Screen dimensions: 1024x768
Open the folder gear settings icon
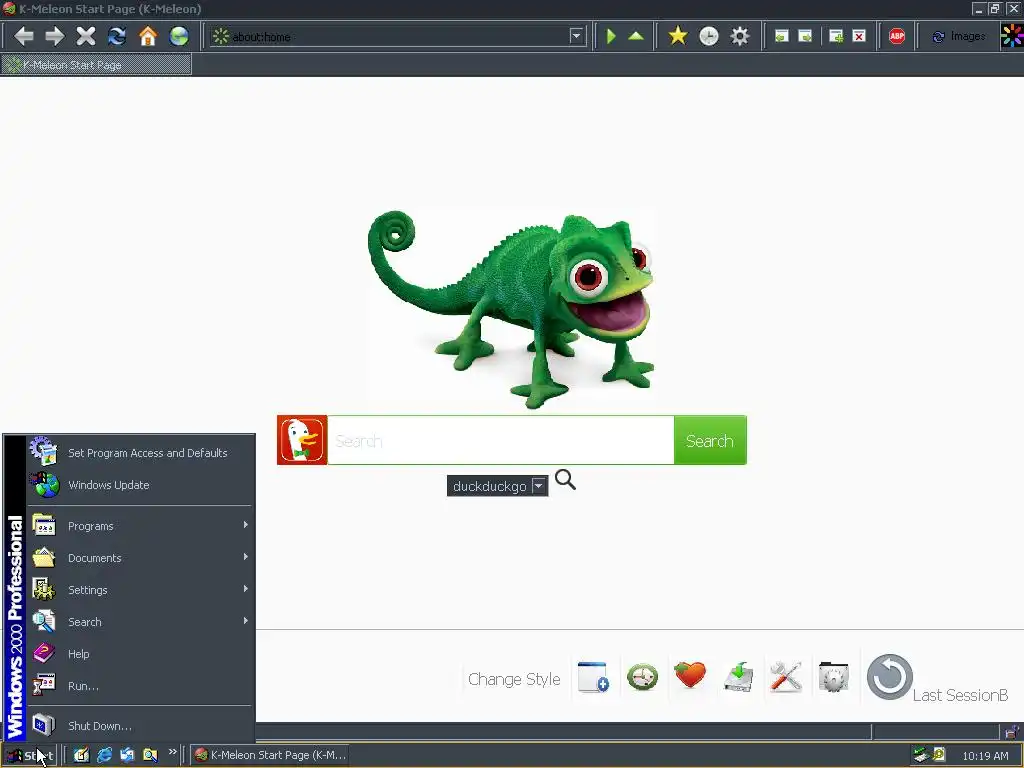pyautogui.click(x=833, y=677)
